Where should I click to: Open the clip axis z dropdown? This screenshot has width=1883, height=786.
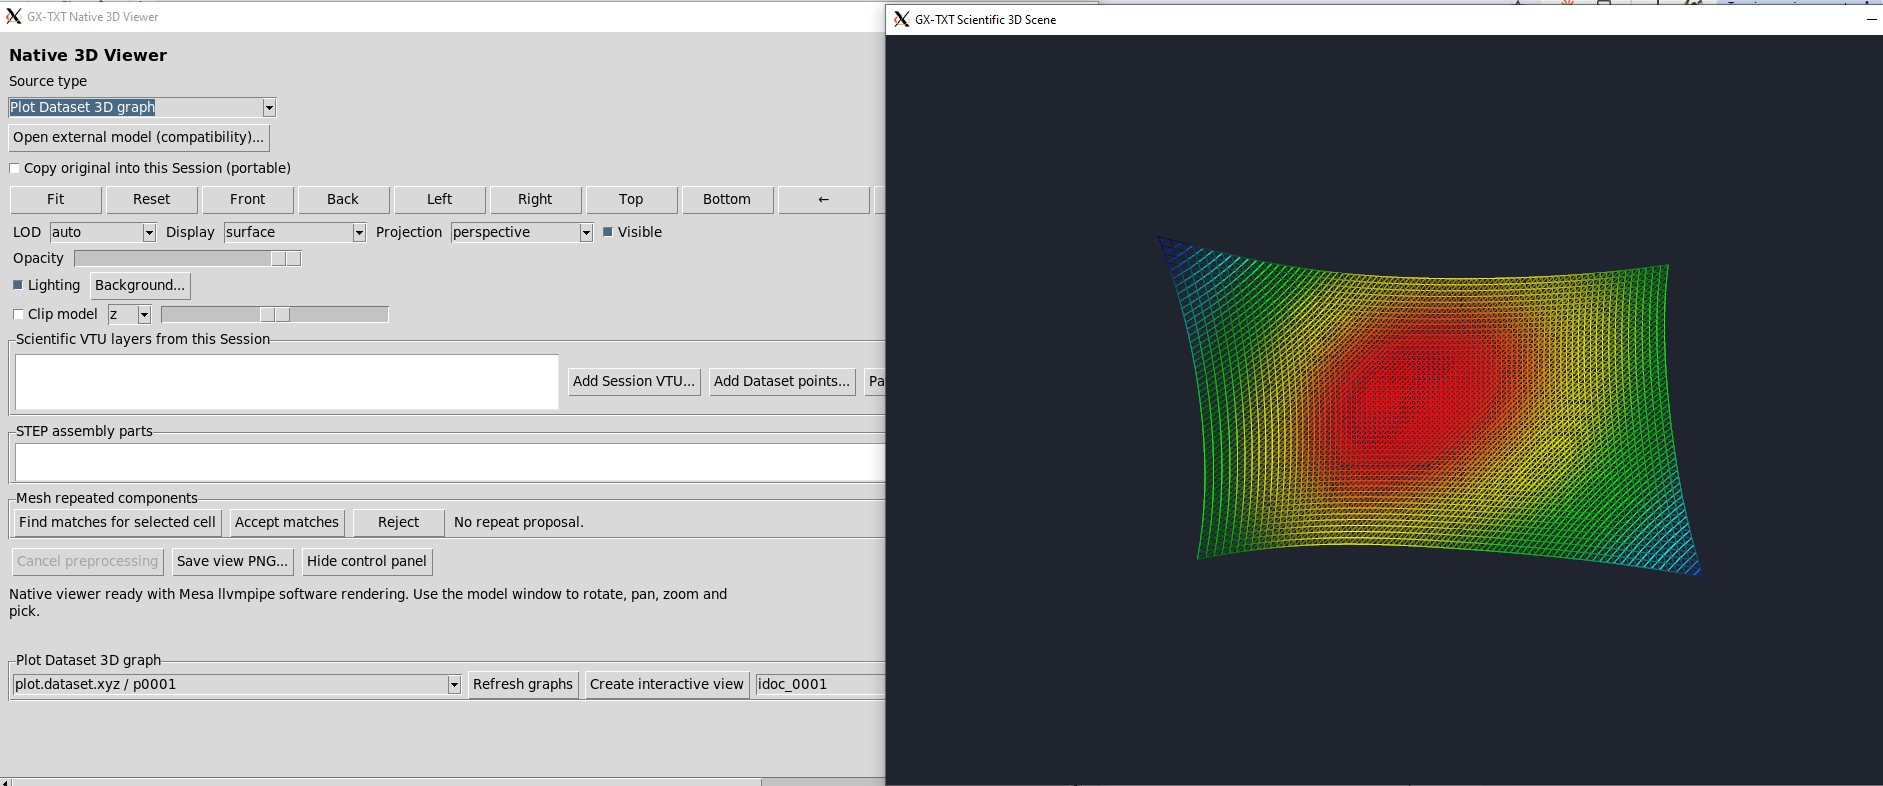144,315
